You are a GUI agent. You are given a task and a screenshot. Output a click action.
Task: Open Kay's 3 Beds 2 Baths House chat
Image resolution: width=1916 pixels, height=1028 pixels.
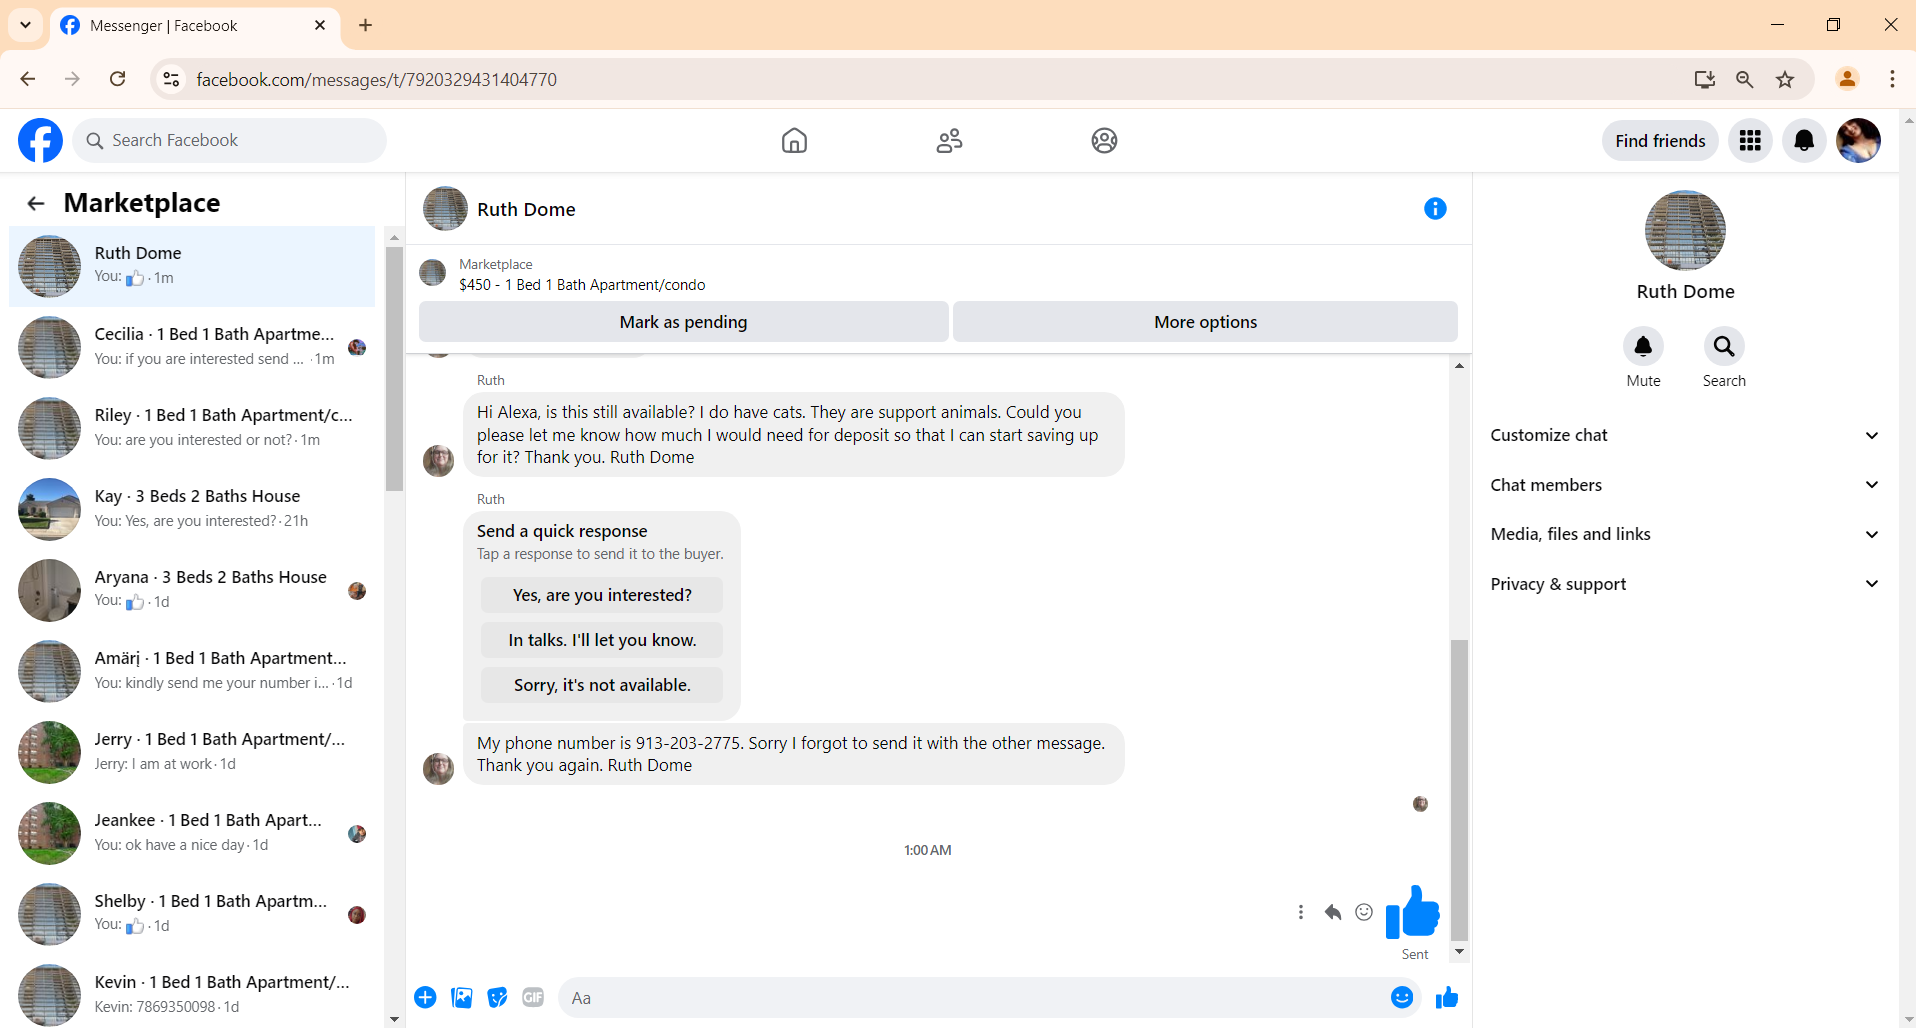(192, 509)
